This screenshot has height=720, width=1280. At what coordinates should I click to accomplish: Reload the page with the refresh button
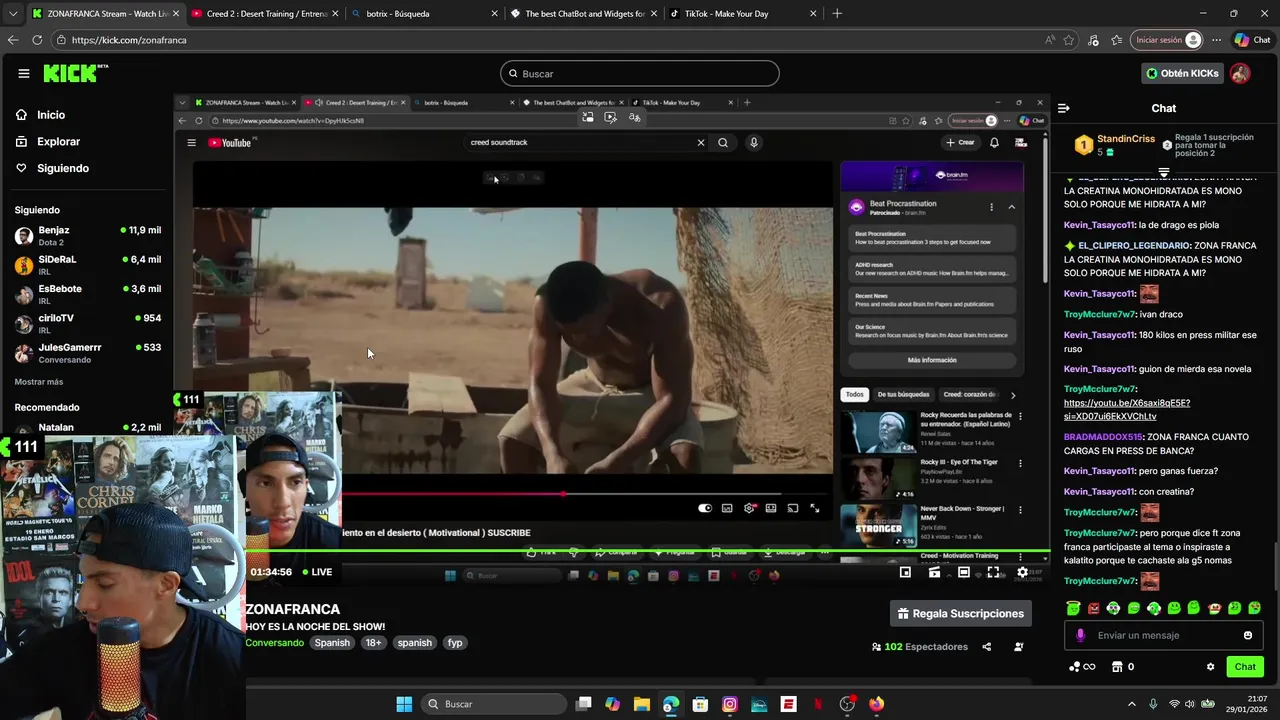point(37,40)
